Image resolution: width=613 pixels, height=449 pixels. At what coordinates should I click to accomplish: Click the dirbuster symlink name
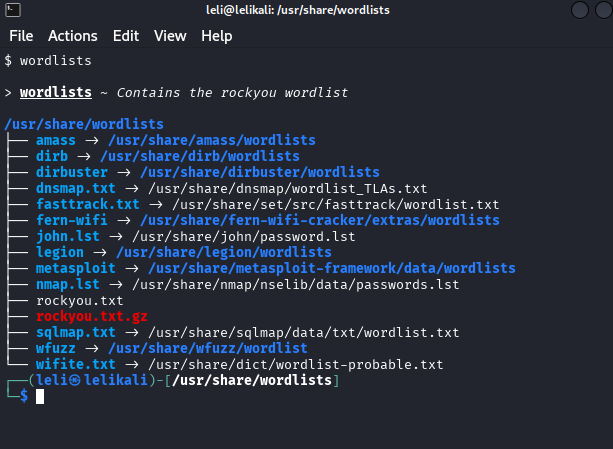pos(72,172)
